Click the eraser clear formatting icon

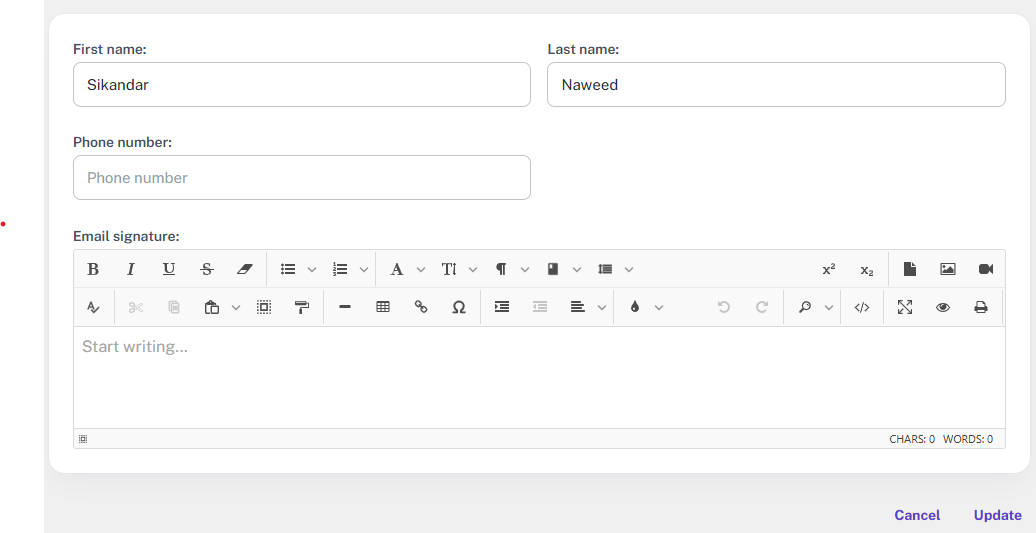[245, 269]
